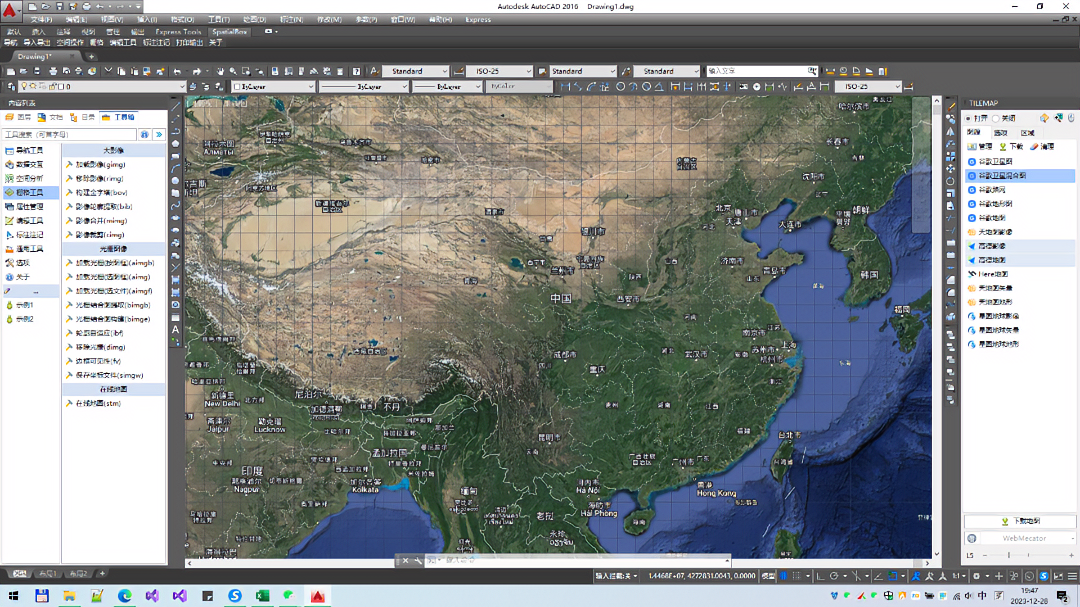Viewport: 1080px width, 607px height.
Task: Click the tool search input field
Action: 68,134
